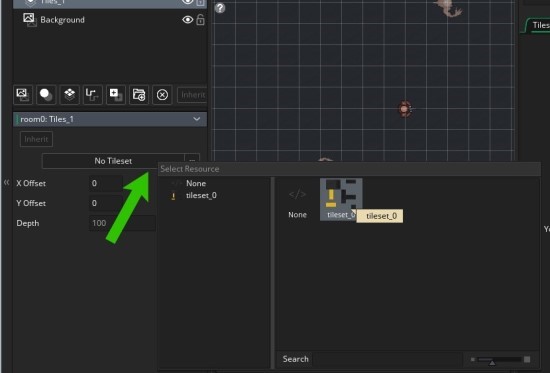Create a new background layer icon
This screenshot has width=550, height=373.
tap(23, 94)
